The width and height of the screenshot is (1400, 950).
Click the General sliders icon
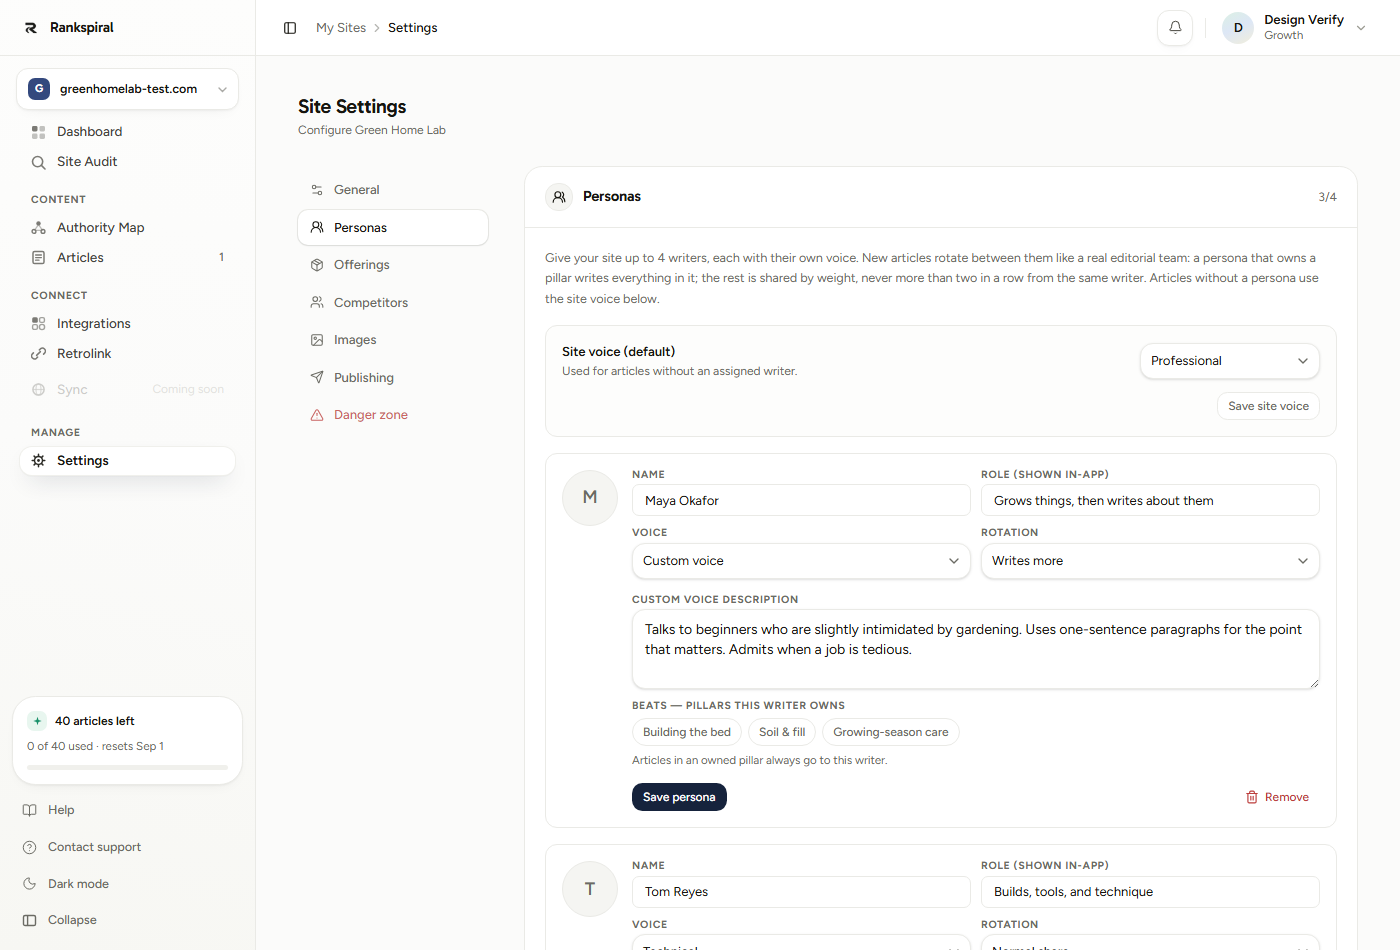(317, 190)
